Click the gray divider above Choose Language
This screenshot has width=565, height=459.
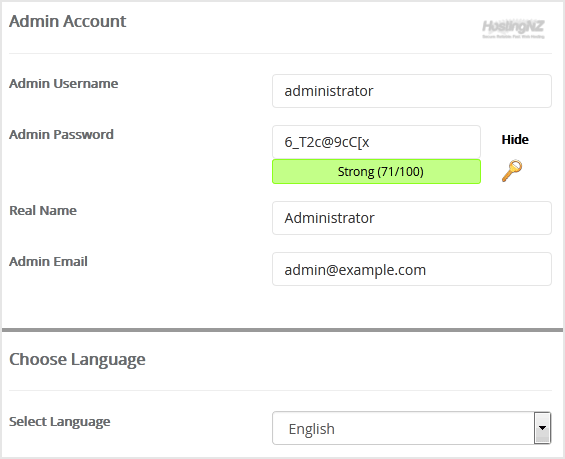(x=282, y=330)
